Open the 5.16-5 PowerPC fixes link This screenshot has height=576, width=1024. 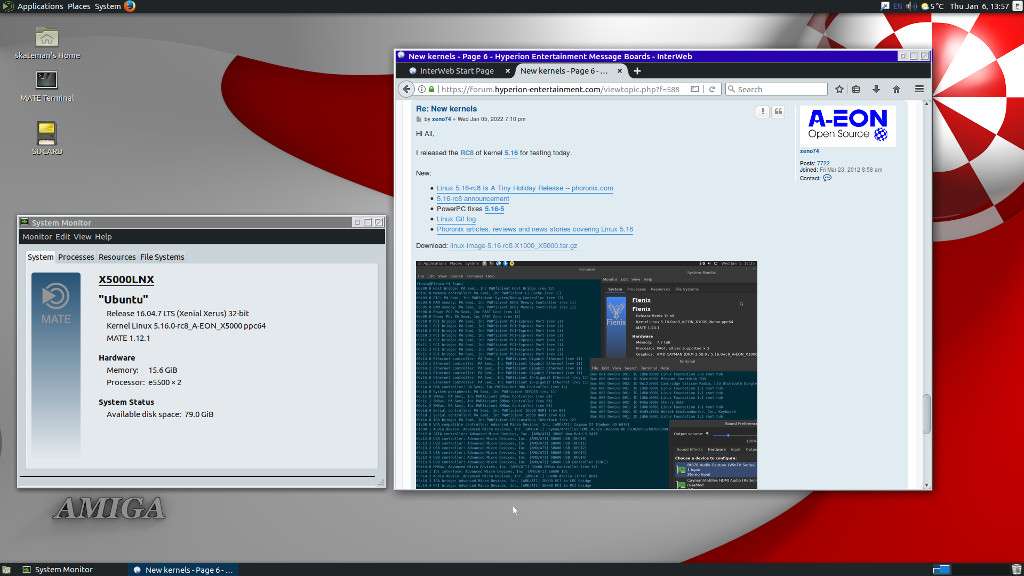(x=494, y=209)
